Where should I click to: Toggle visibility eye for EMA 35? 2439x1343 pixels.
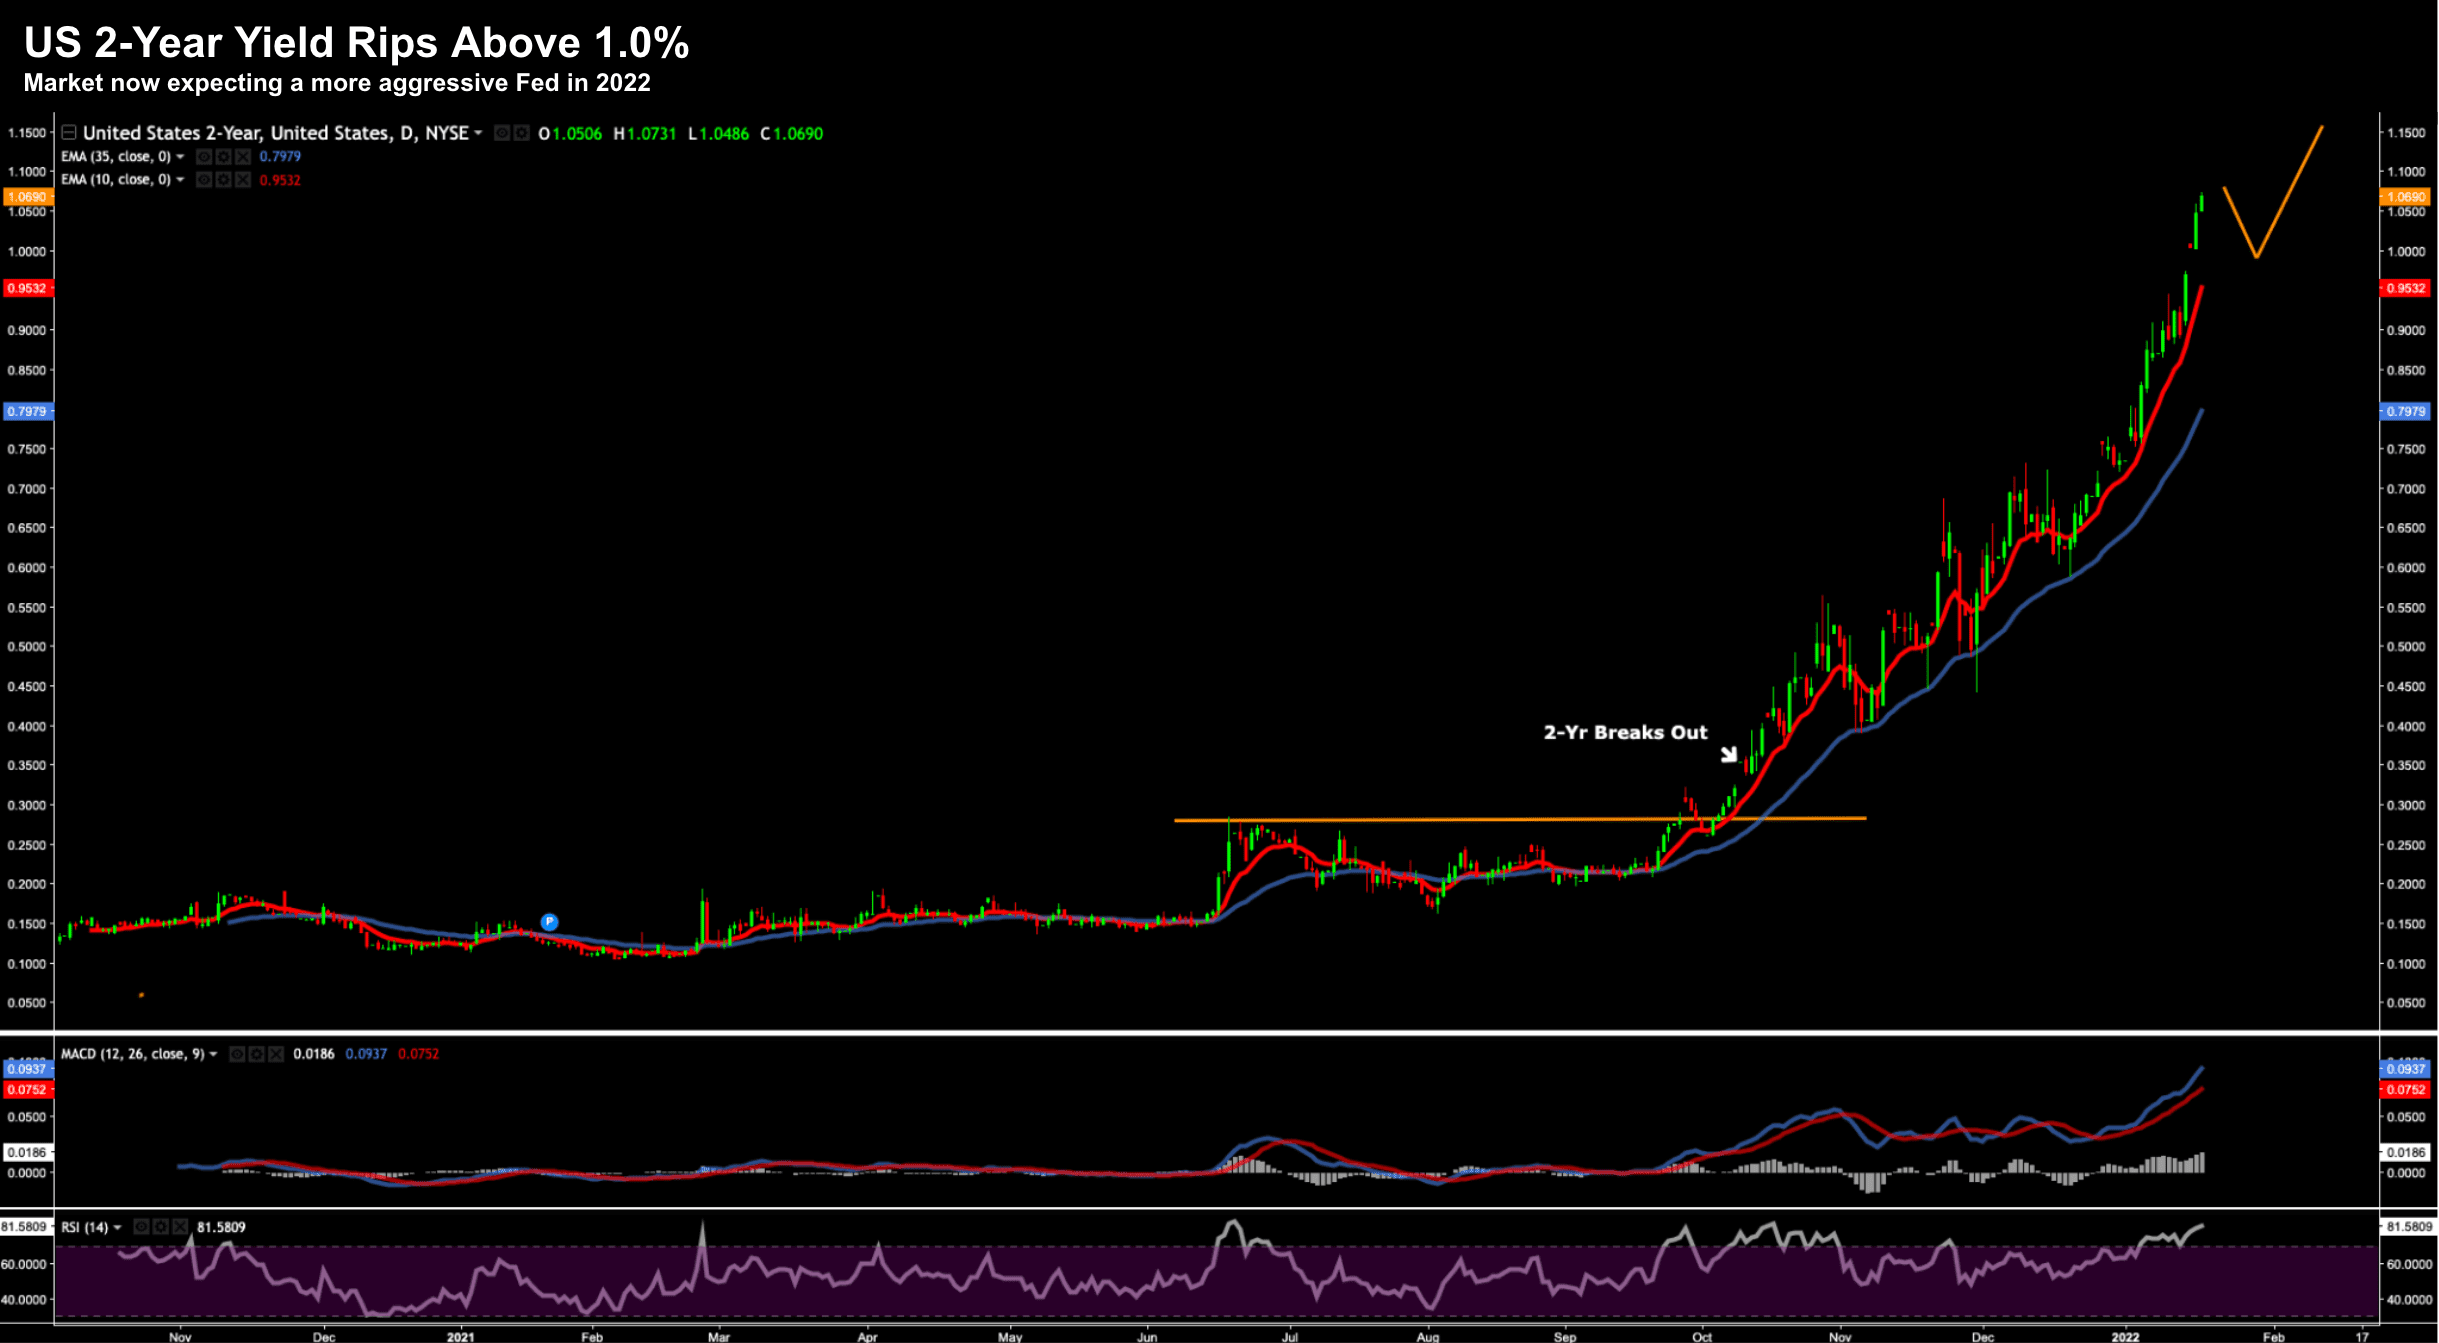[204, 157]
